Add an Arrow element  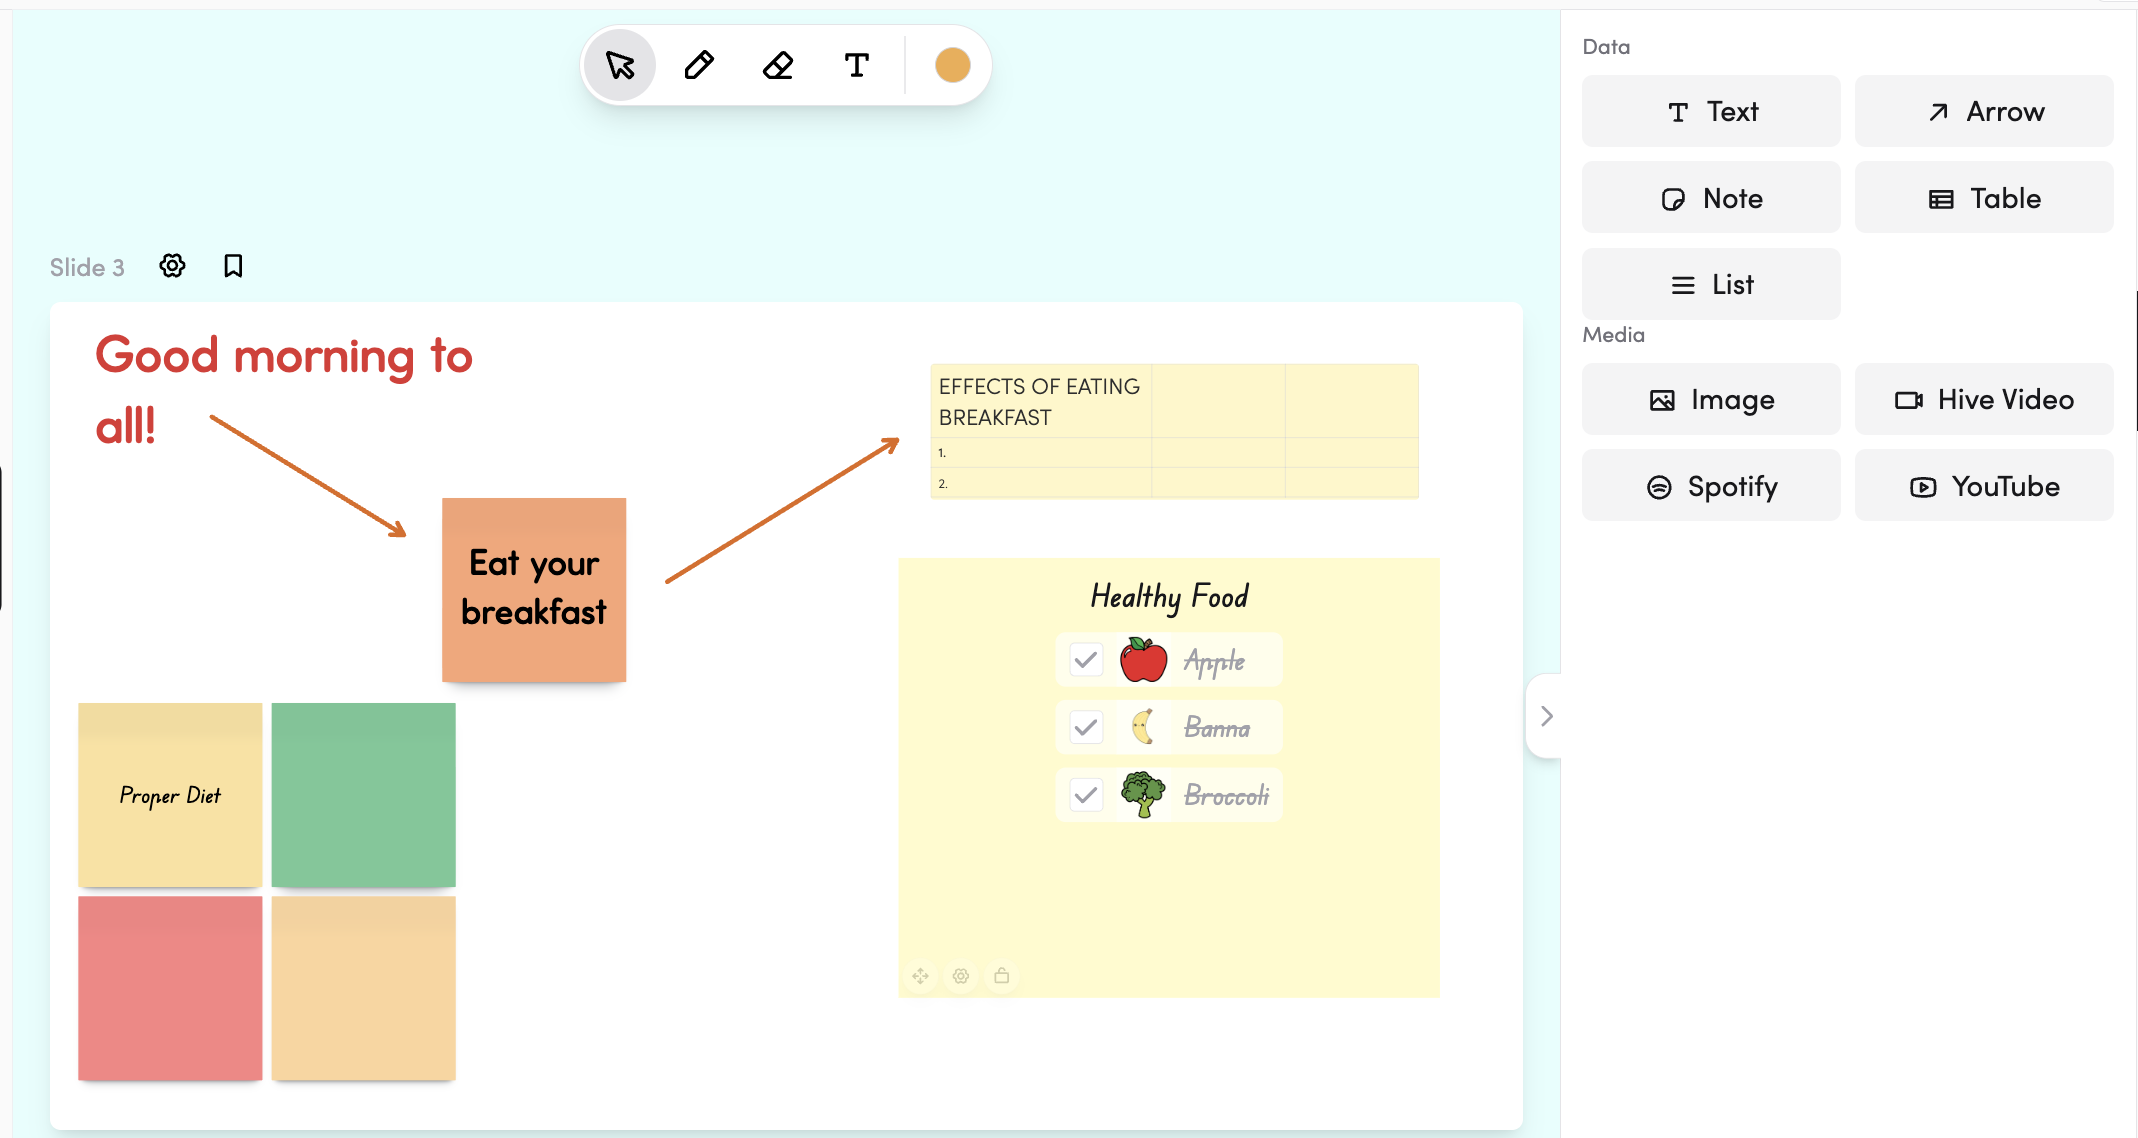click(x=1984, y=112)
